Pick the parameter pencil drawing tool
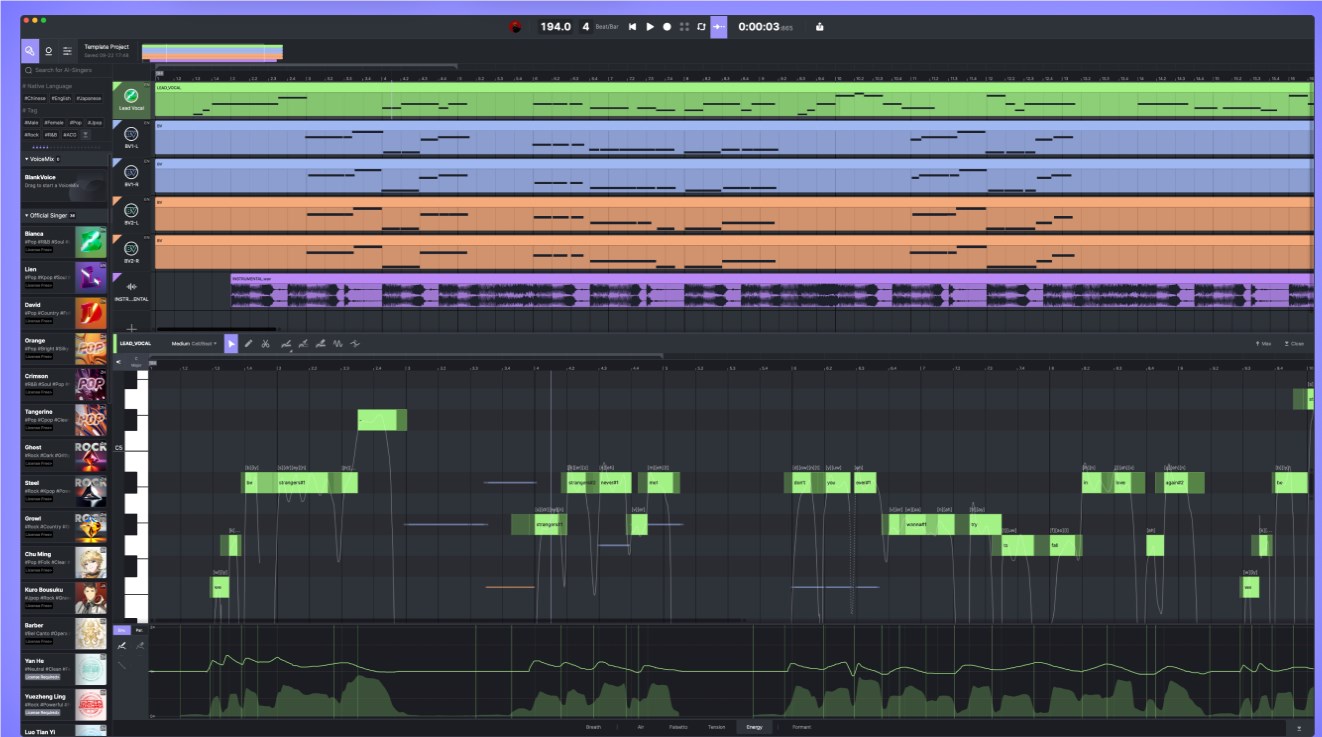The width and height of the screenshot is (1322, 737). click(122, 646)
